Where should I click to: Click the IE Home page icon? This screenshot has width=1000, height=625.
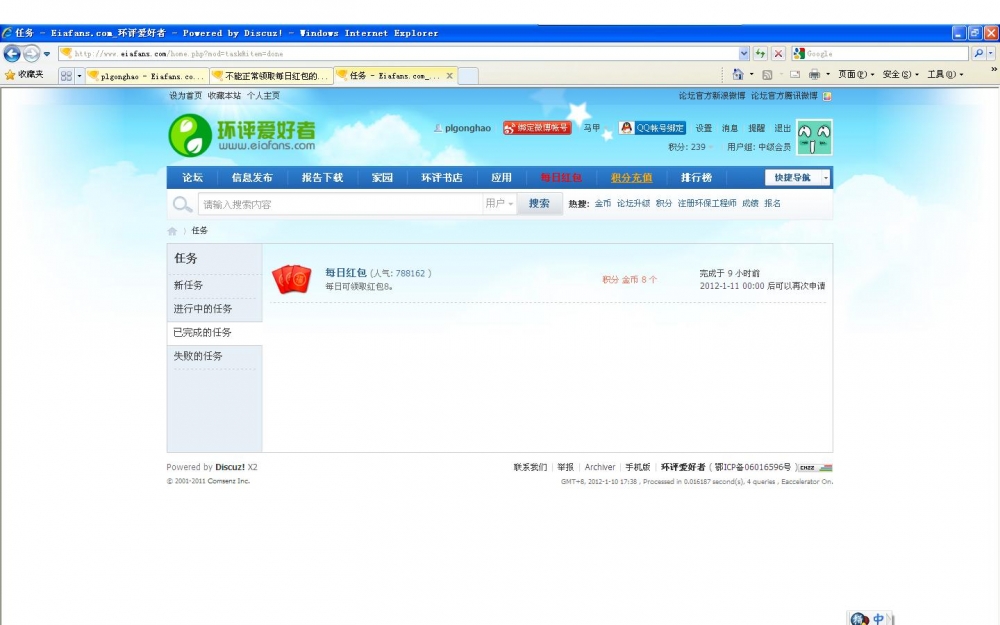click(737, 75)
